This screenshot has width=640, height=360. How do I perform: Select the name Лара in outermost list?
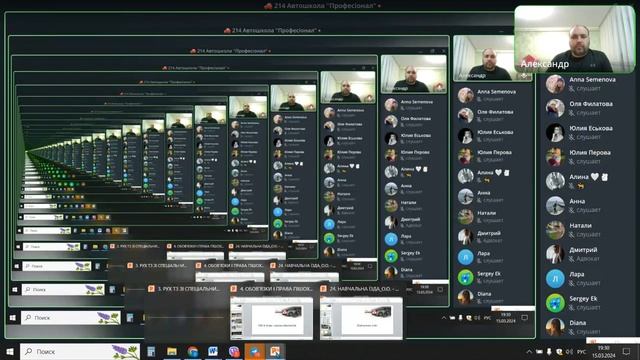[576, 274]
